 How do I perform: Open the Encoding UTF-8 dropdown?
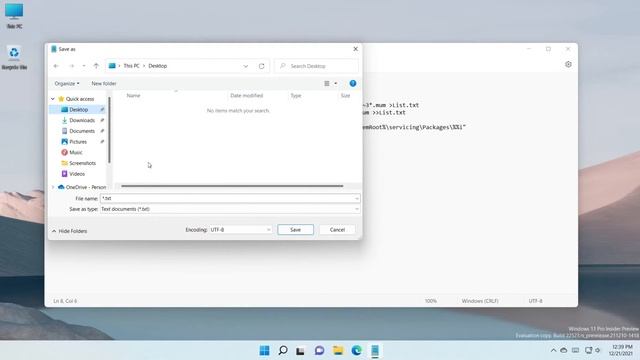coord(240,230)
